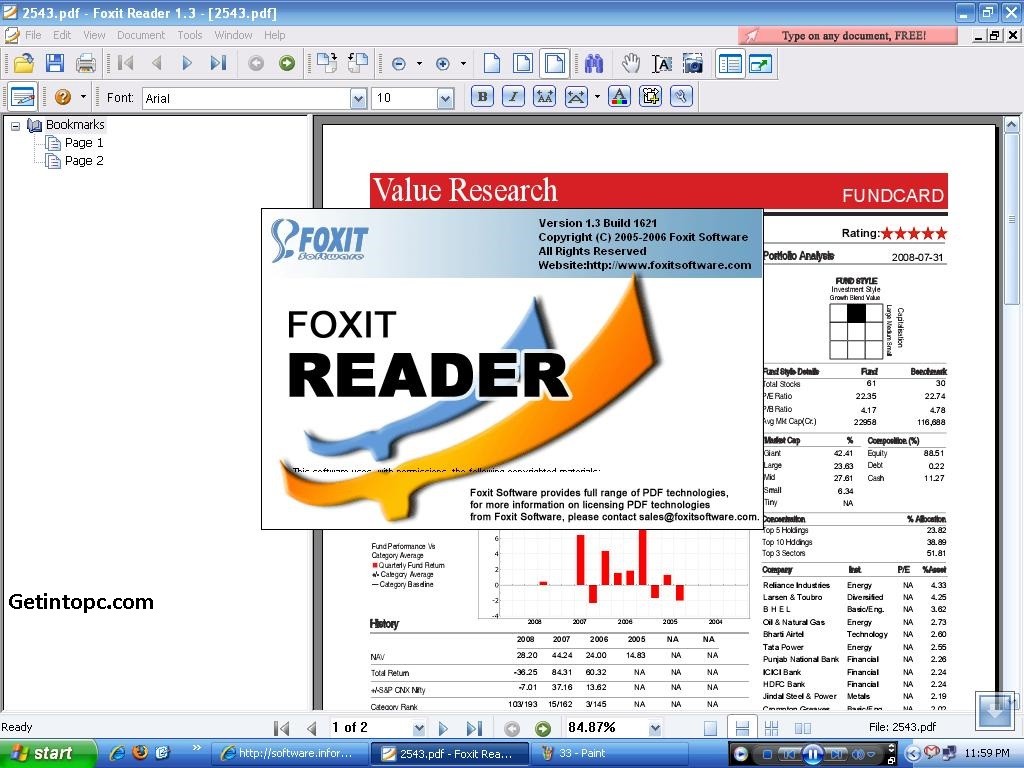This screenshot has height=768, width=1024.
Task: Select Single Page layout in status bar
Action: 710,728
